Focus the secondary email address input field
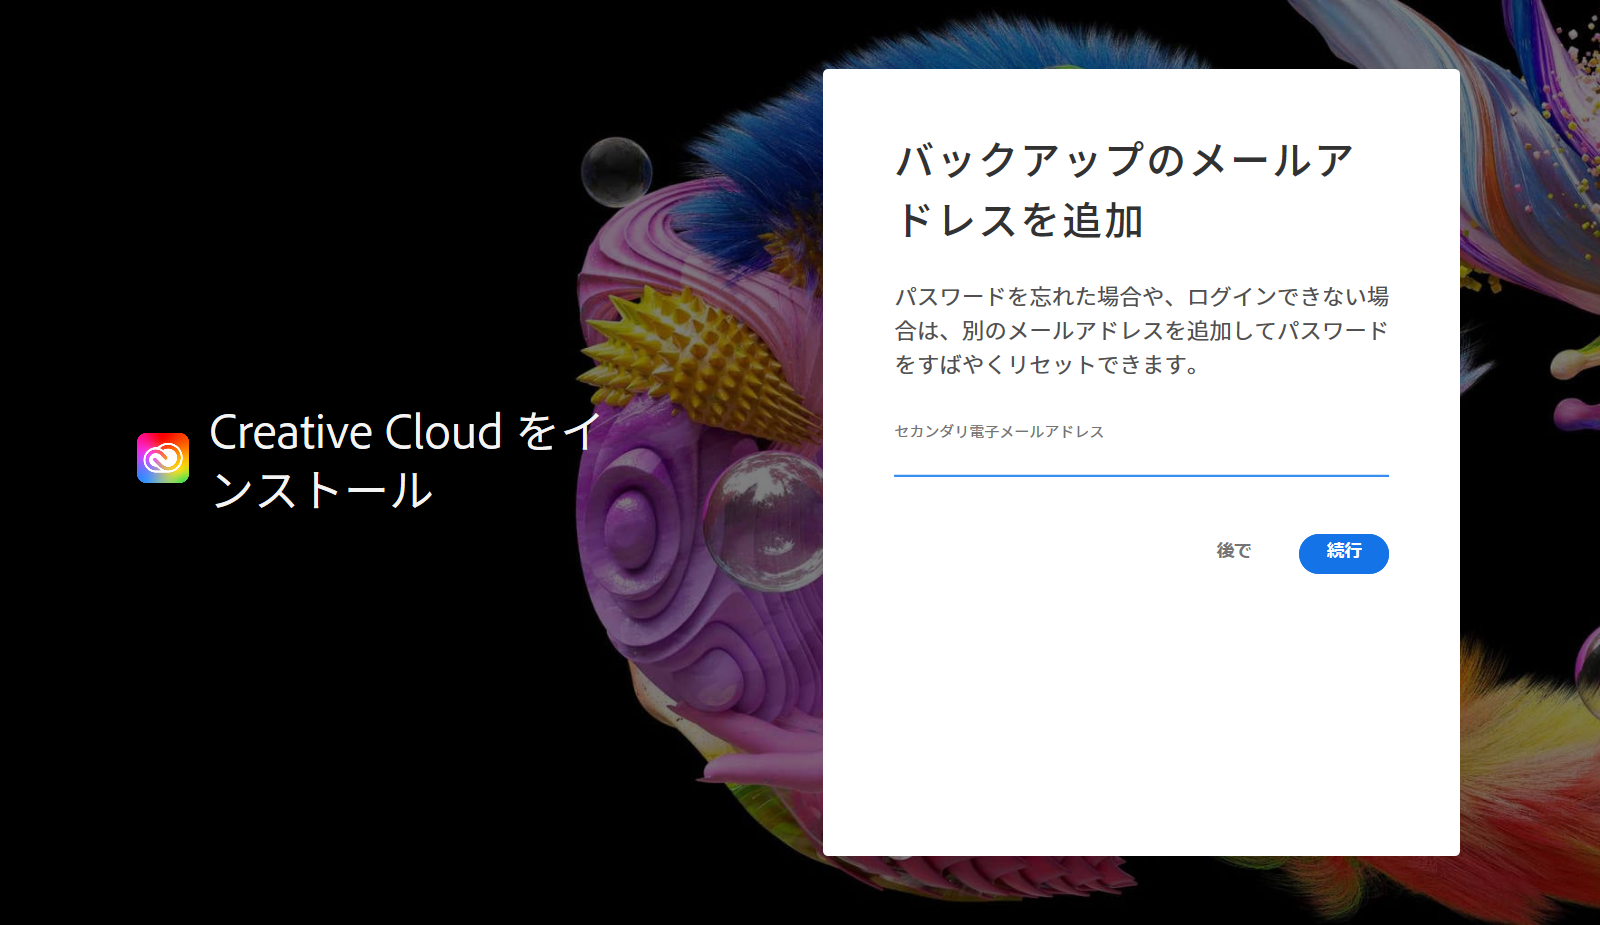1600x925 pixels. pyautogui.click(x=1140, y=459)
